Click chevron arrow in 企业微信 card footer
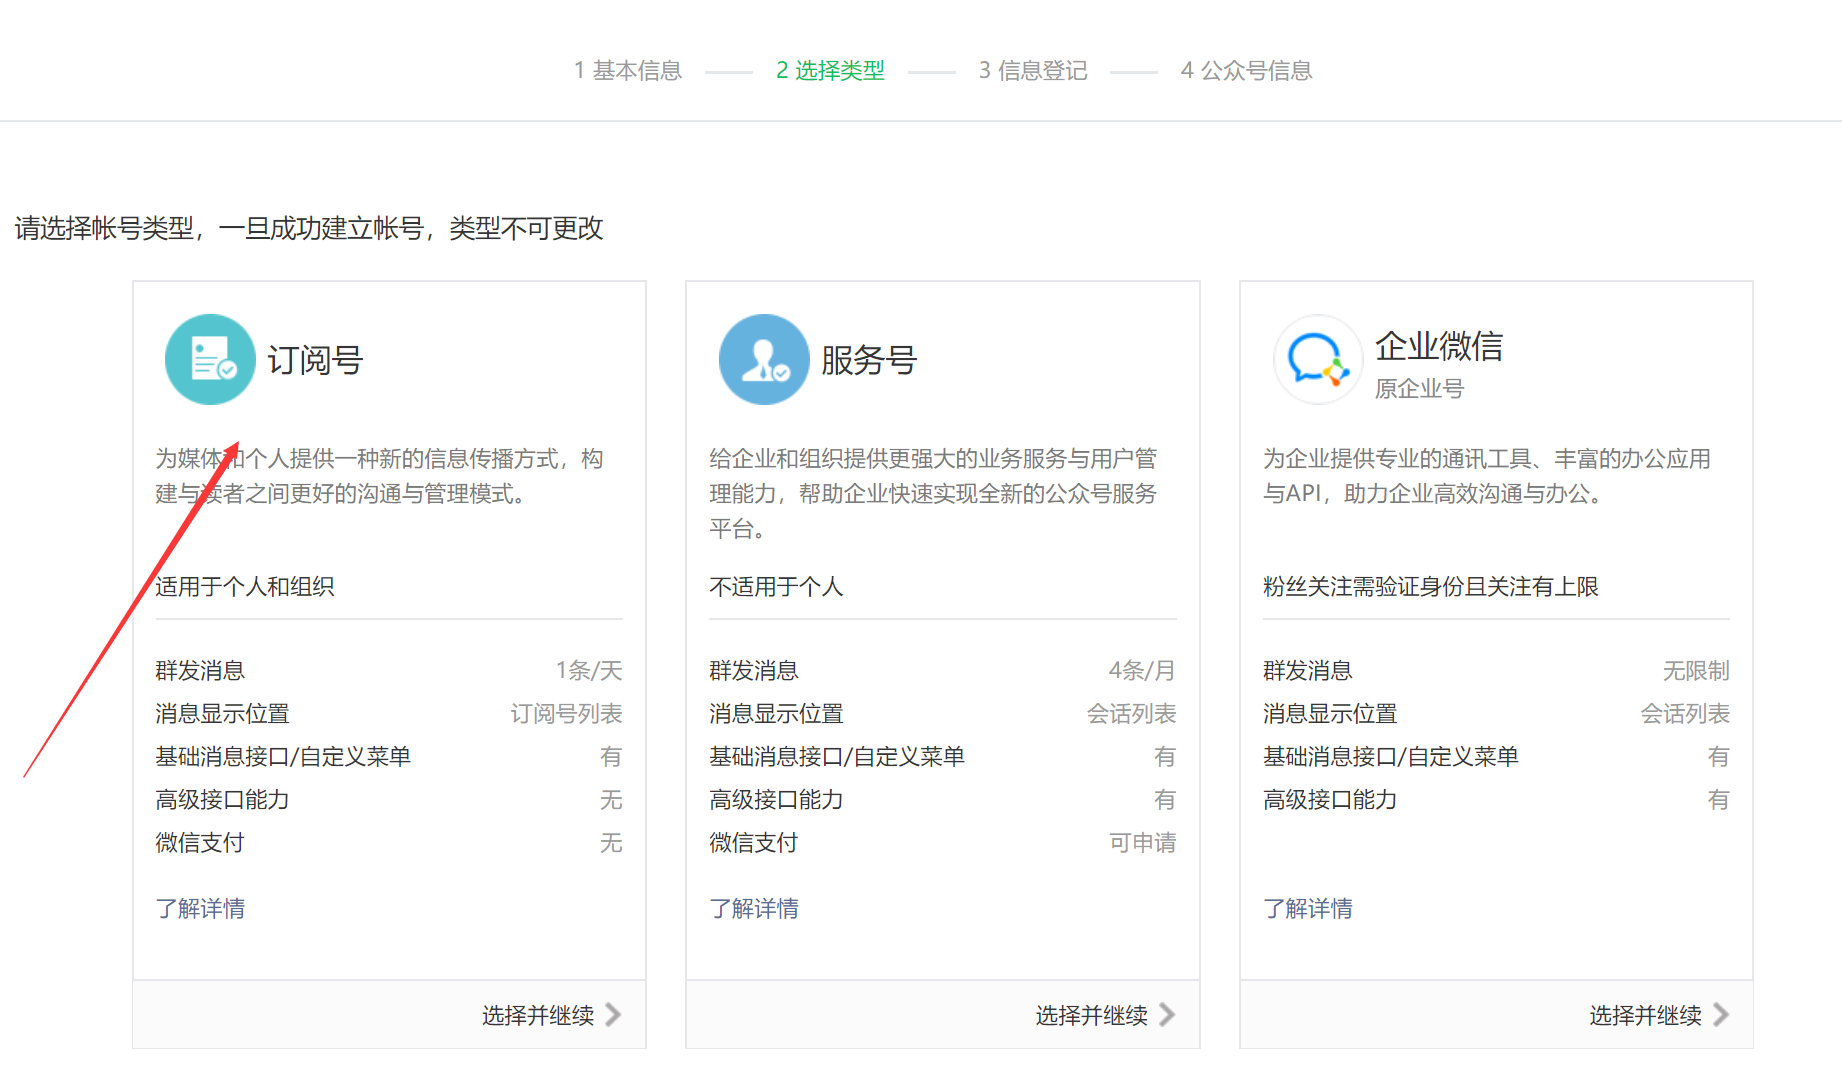Image resolution: width=1842 pixels, height=1087 pixels. [x=1721, y=1015]
